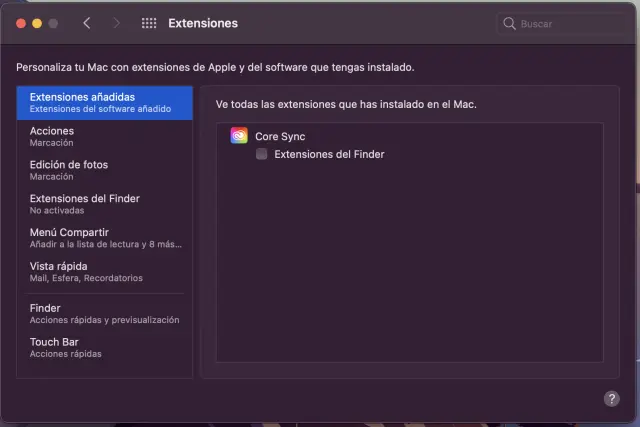Click the Core Sync extension name

(x=280, y=136)
